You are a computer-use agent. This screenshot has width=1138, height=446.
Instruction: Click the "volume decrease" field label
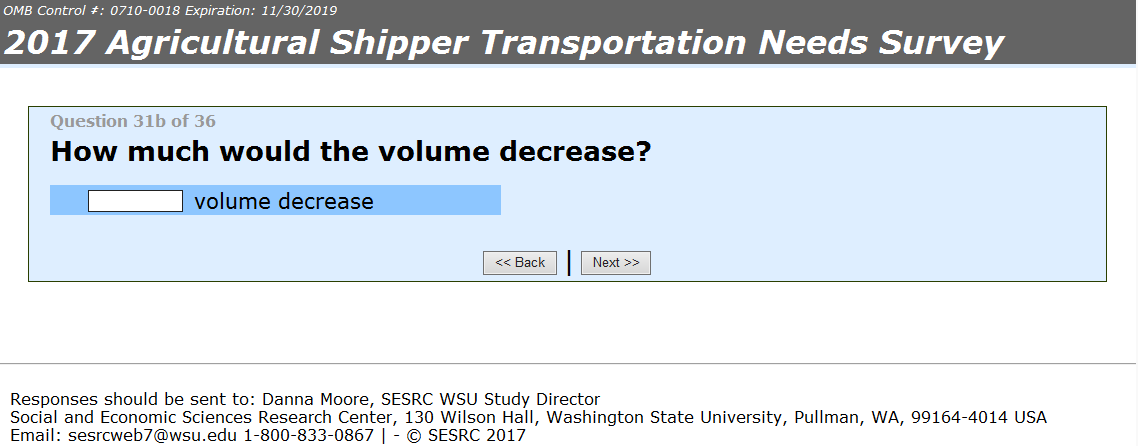coord(284,201)
